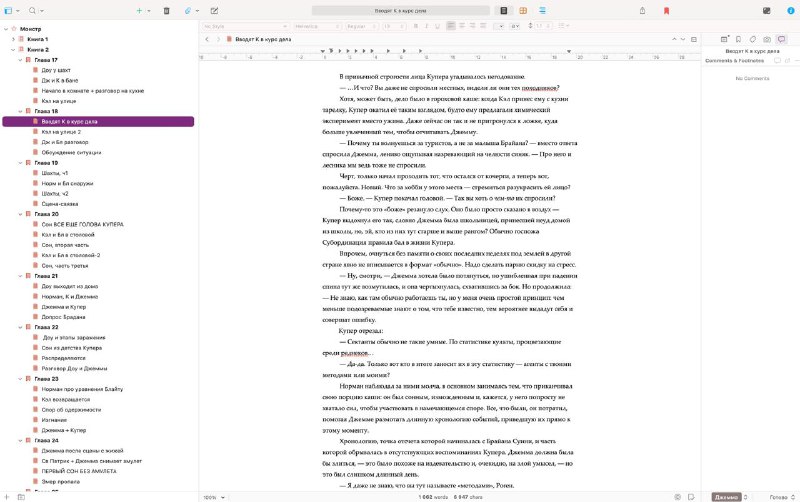Add a new comment in inspector
800x502 pixels.
(777, 61)
